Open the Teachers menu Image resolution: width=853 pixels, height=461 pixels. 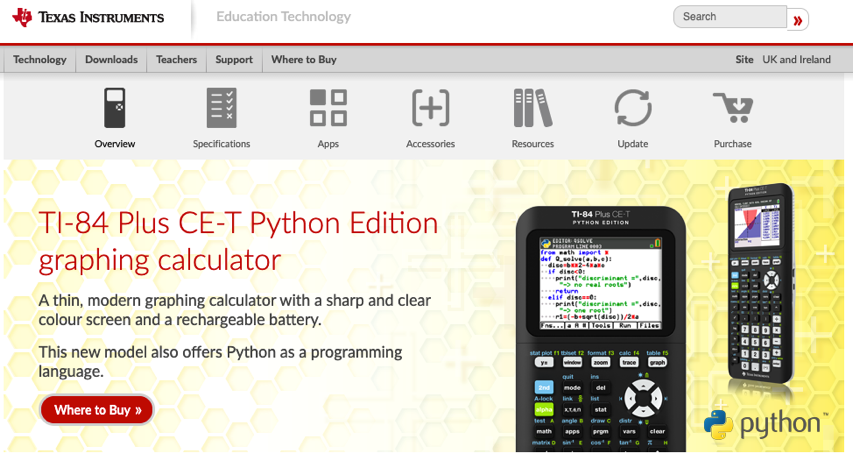[x=176, y=59]
